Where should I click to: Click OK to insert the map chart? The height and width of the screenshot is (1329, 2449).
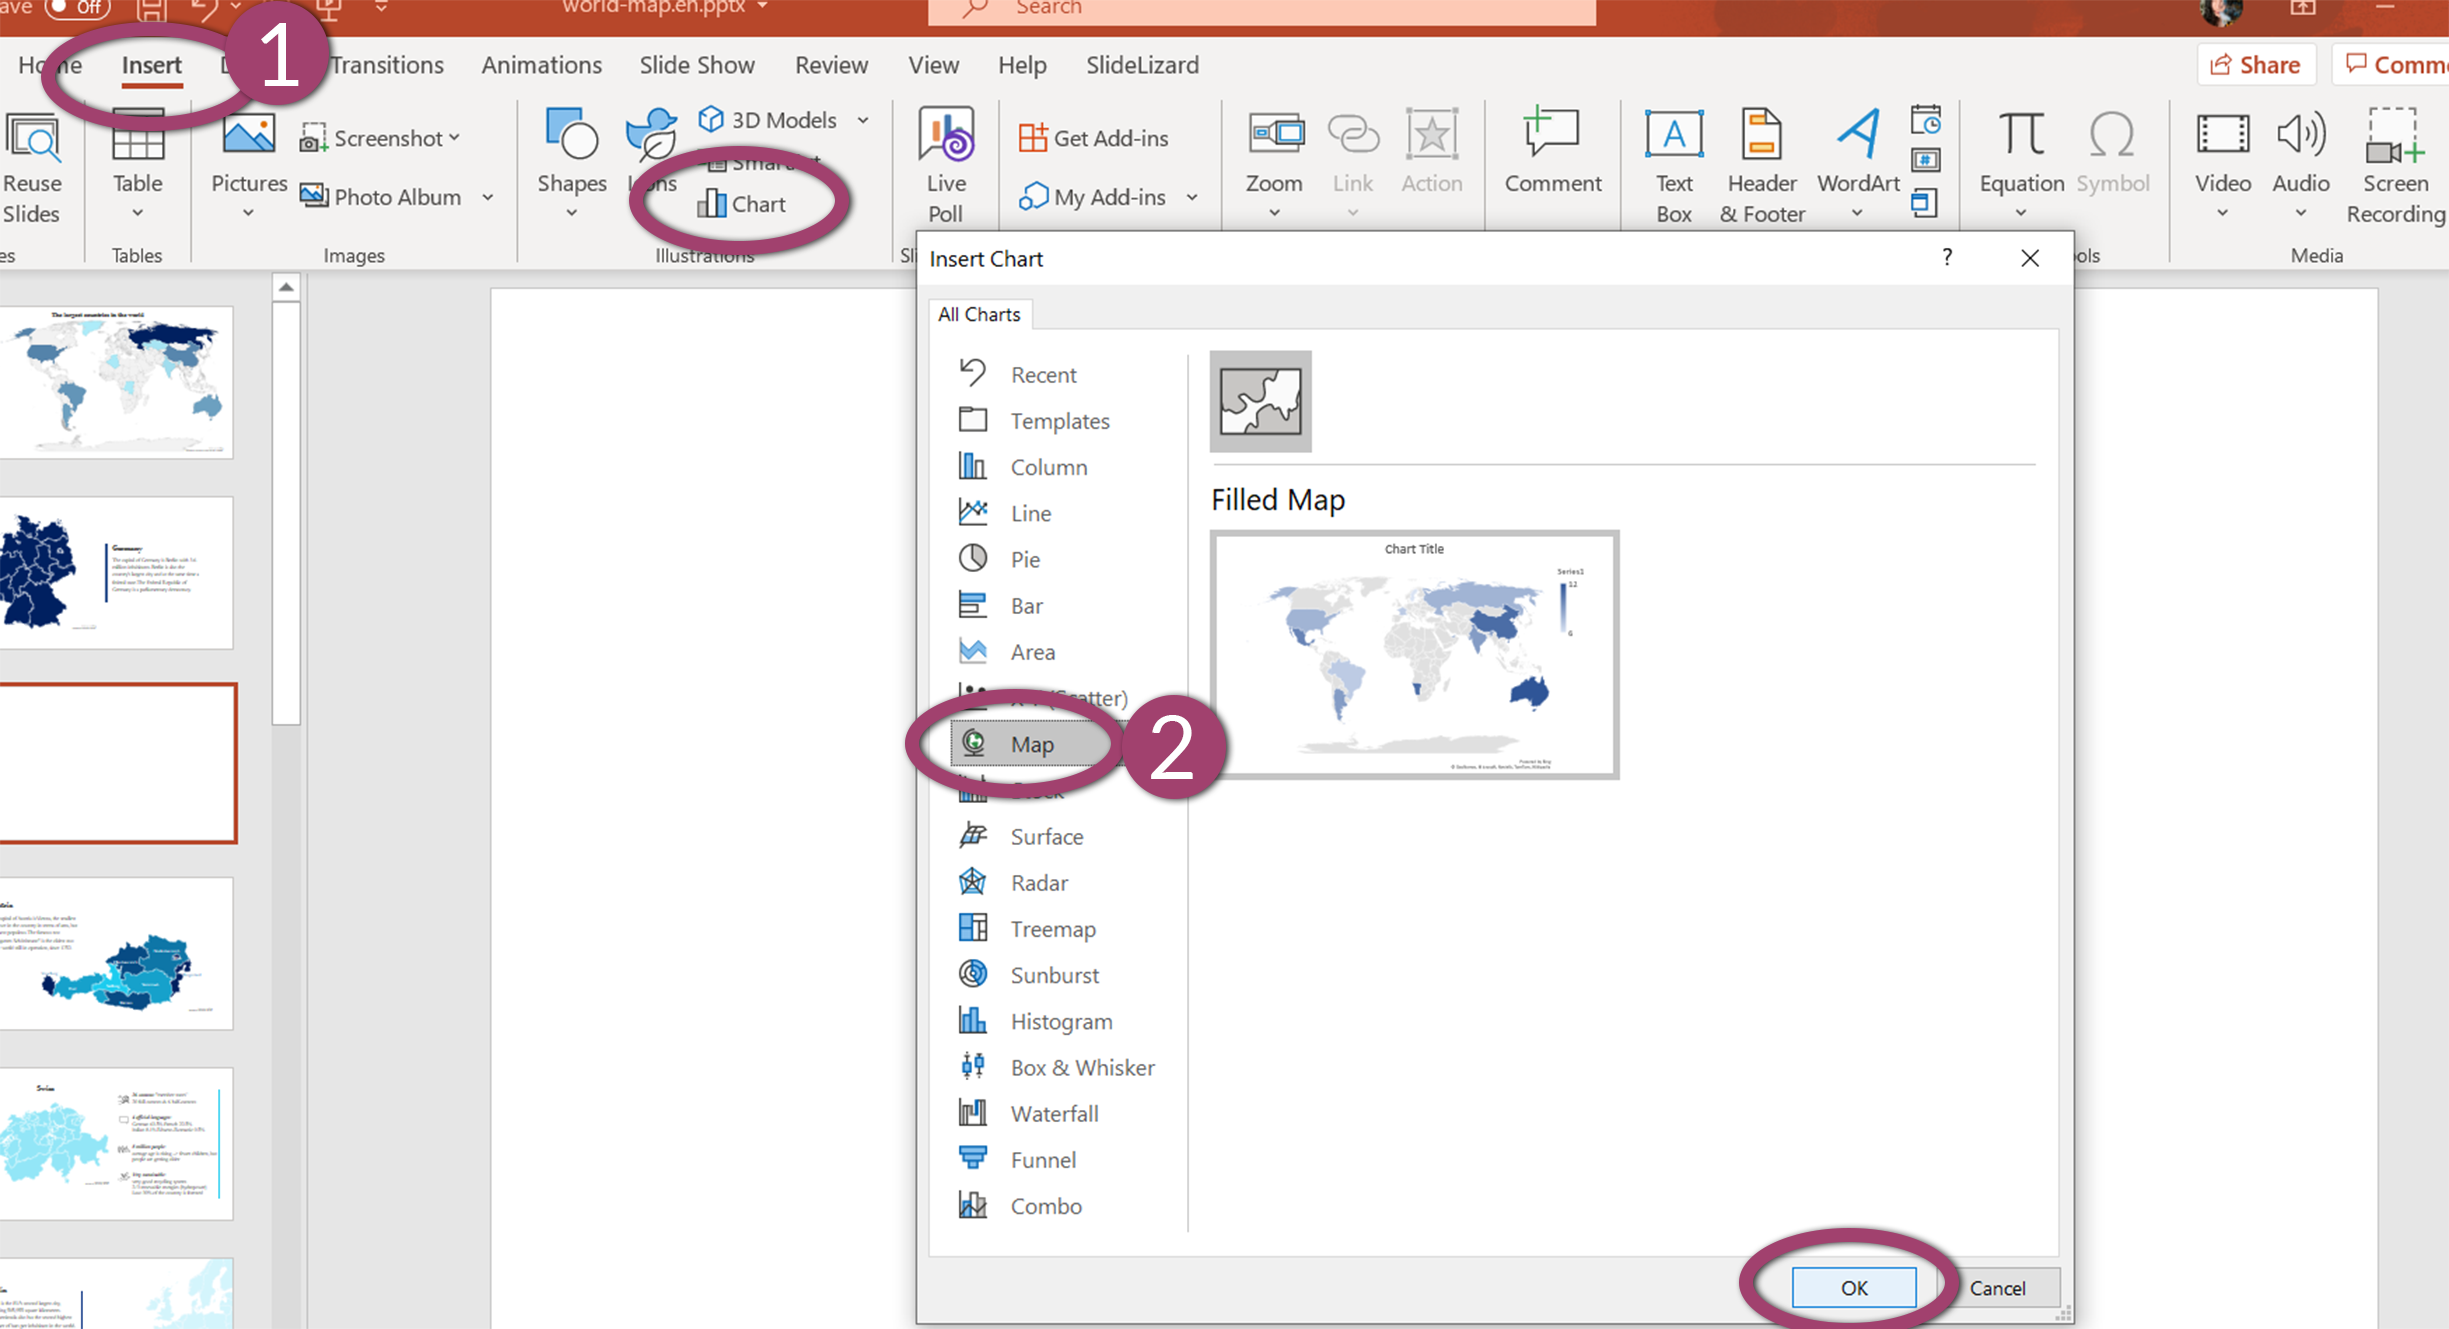click(x=1850, y=1286)
